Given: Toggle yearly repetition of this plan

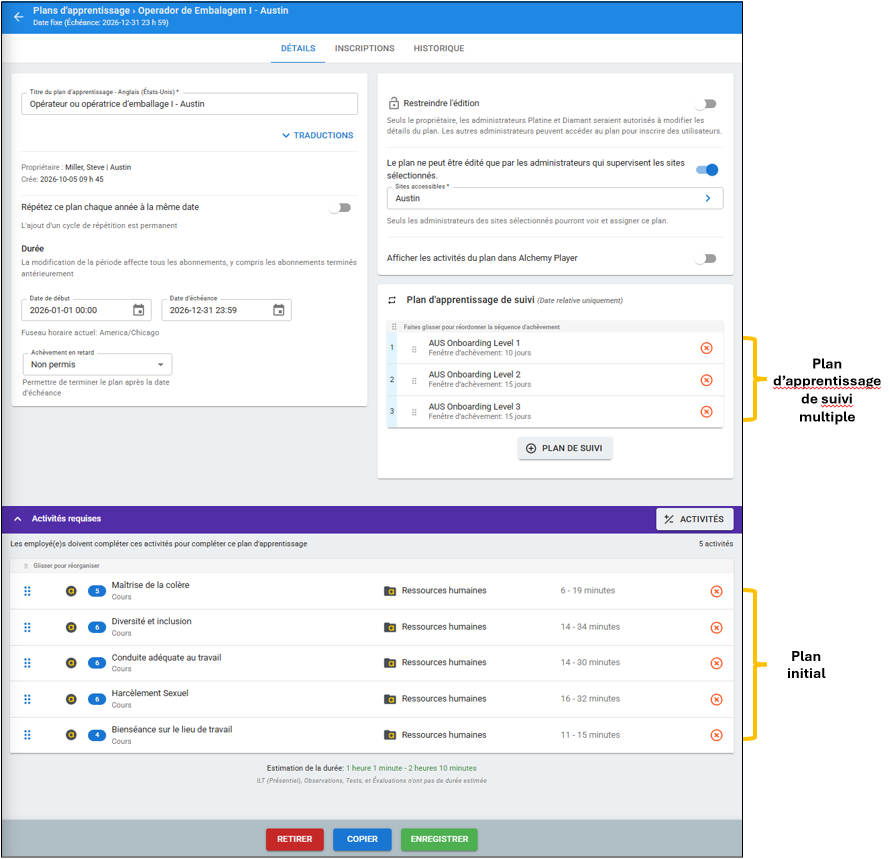Looking at the screenshot, I should 341,208.
